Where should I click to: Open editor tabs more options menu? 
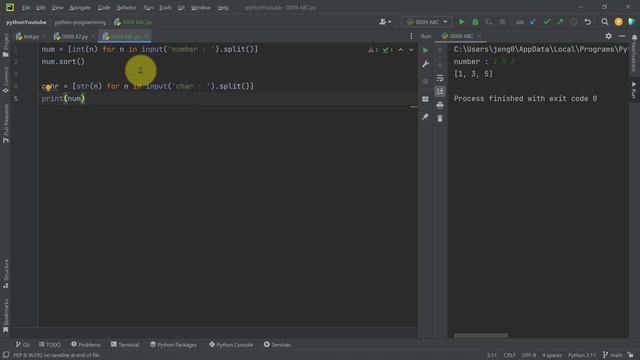coord(411,36)
